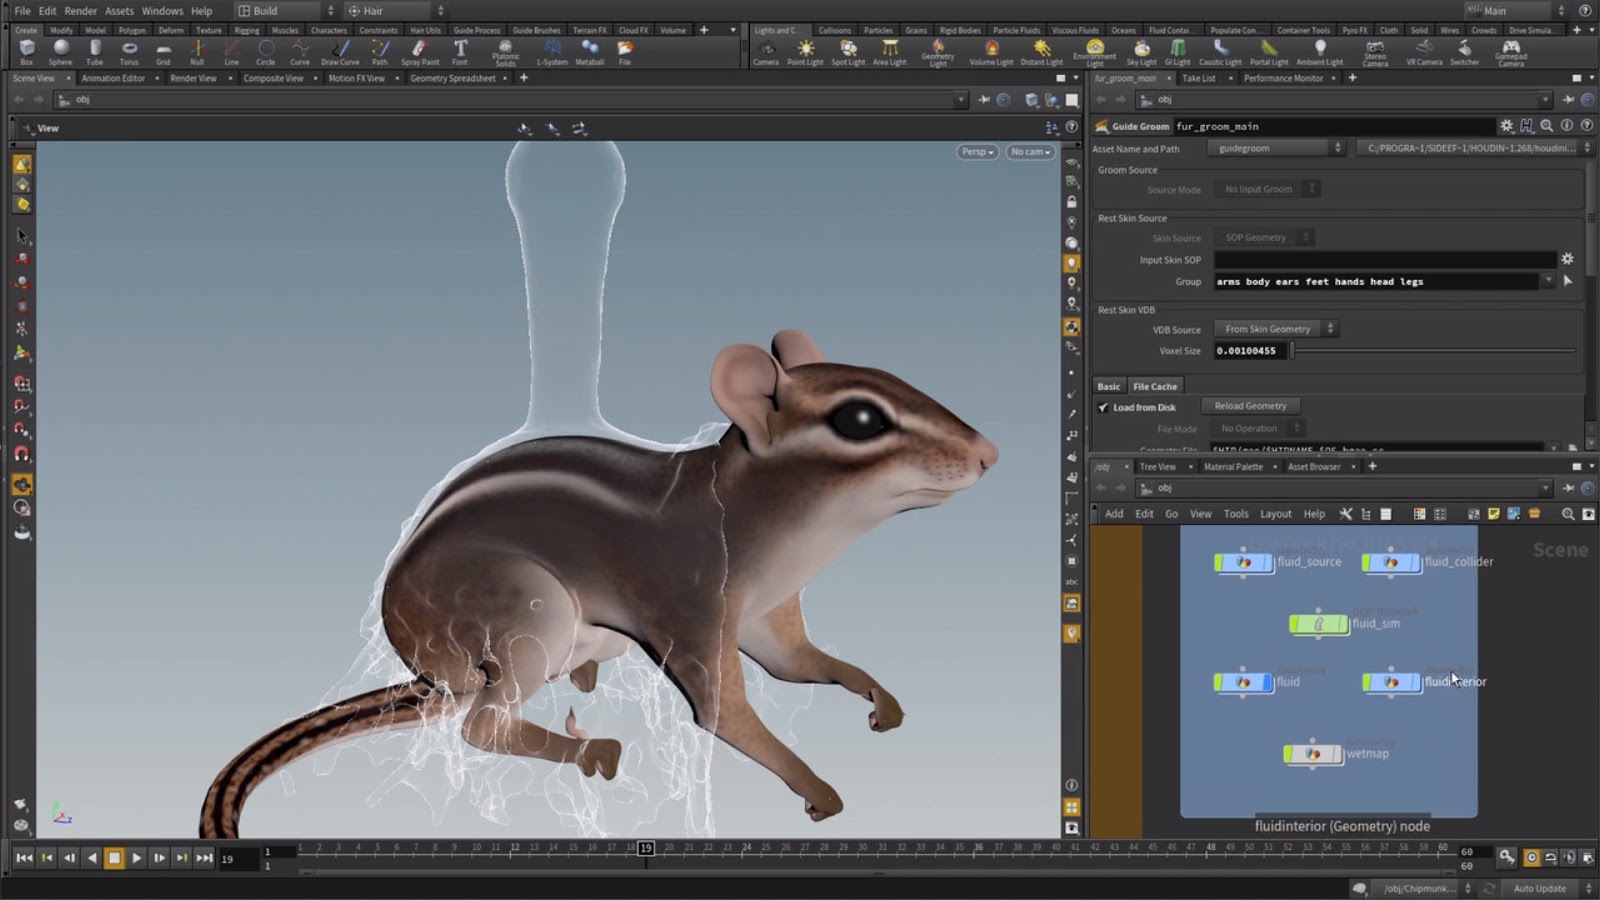Toggle audio playback in the playbar

[1567, 857]
